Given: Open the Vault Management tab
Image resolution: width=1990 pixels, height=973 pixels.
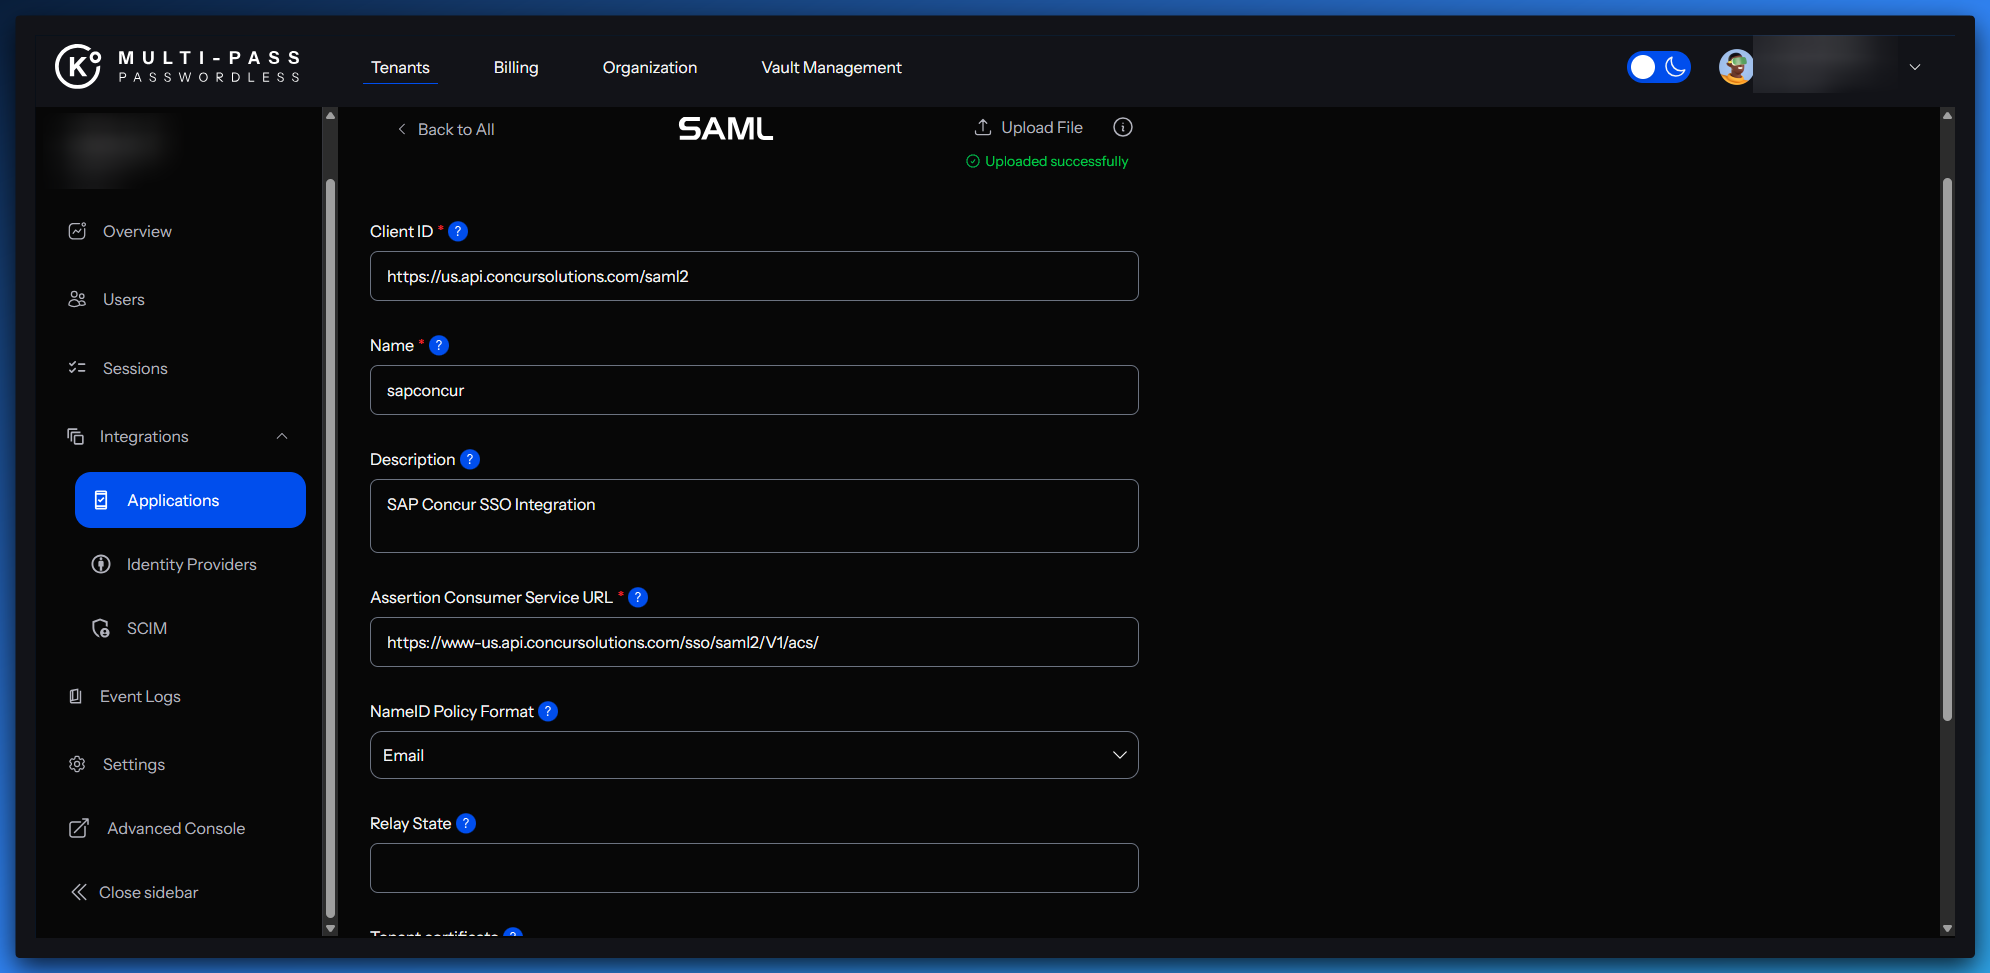Looking at the screenshot, I should pos(831,67).
